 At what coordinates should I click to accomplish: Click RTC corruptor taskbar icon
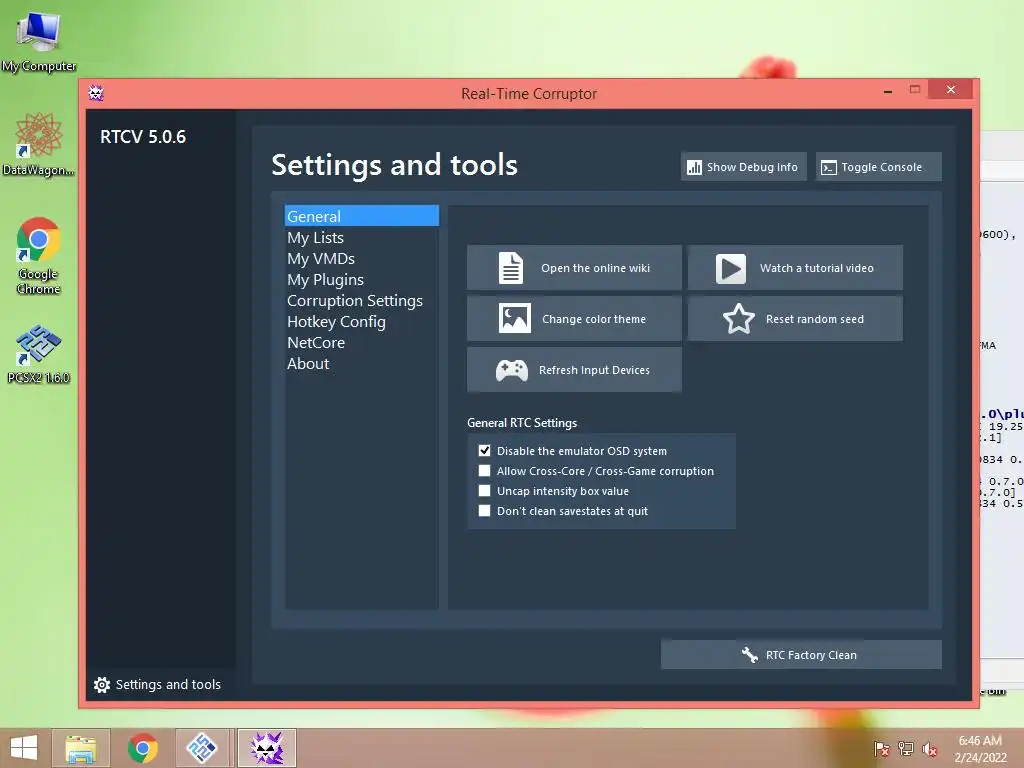click(x=267, y=748)
